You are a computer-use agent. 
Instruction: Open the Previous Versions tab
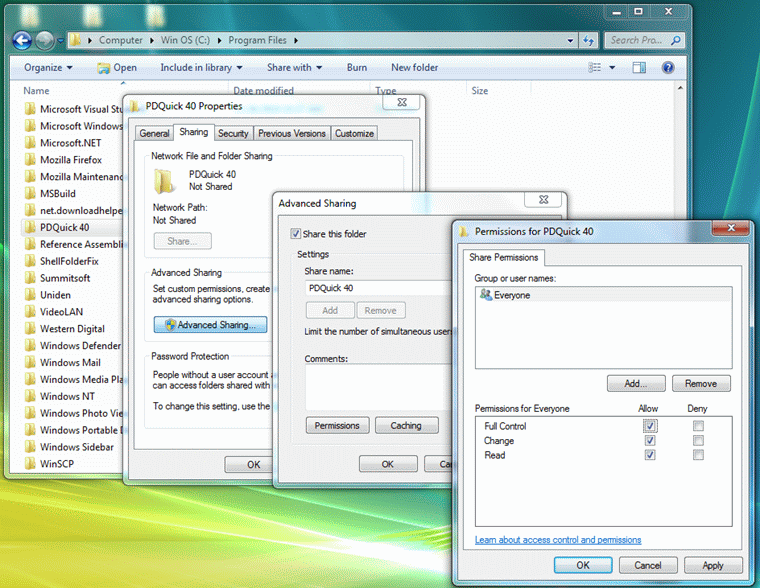(291, 133)
